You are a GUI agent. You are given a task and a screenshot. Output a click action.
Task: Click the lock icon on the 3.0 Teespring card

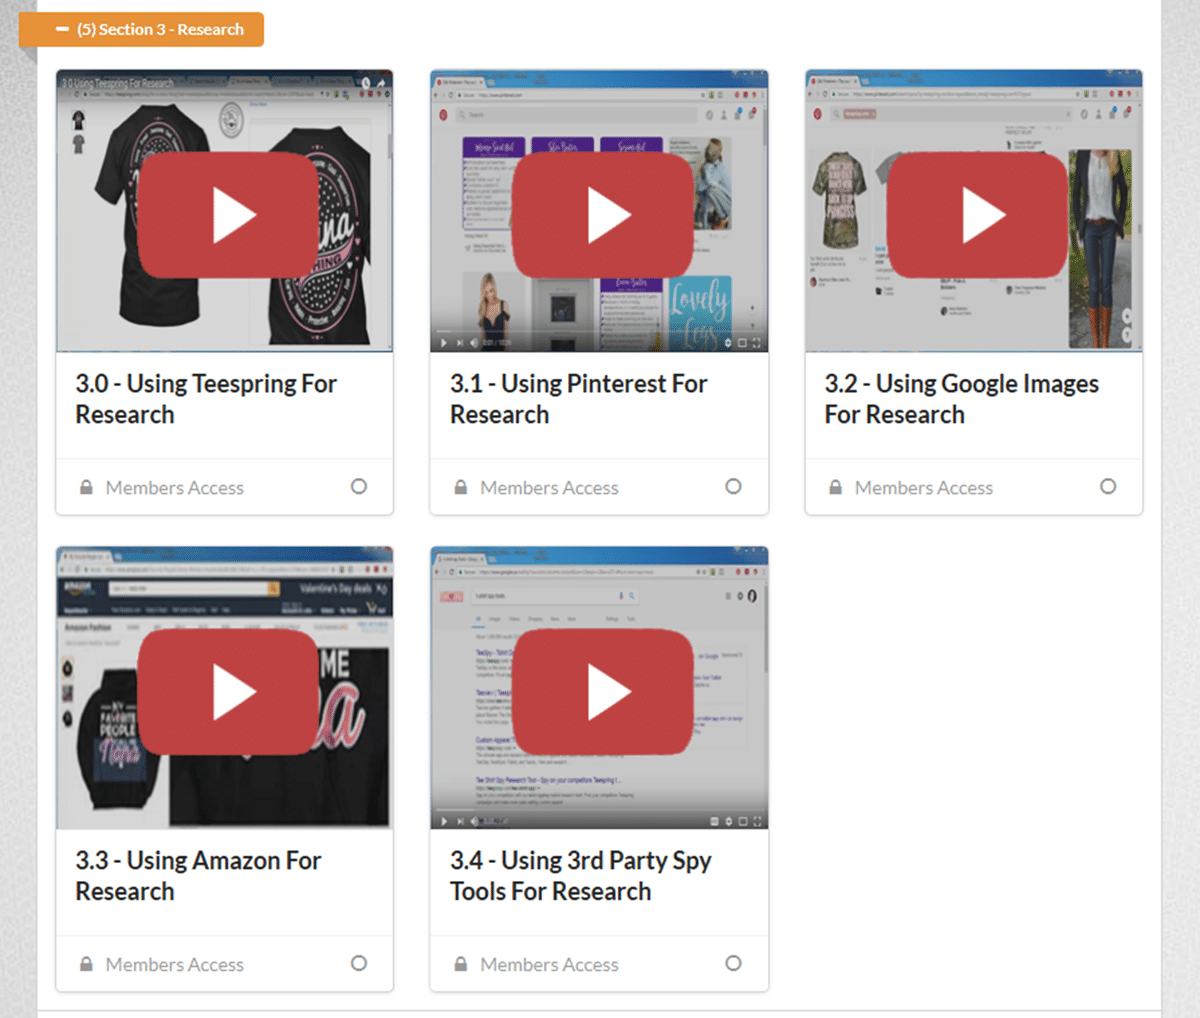86,488
